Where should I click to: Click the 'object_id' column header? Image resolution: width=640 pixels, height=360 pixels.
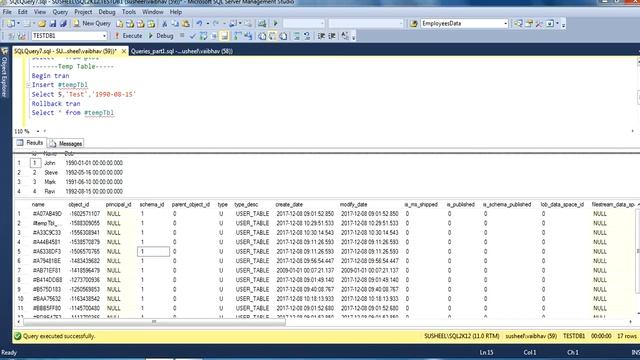pyautogui.click(x=78, y=204)
